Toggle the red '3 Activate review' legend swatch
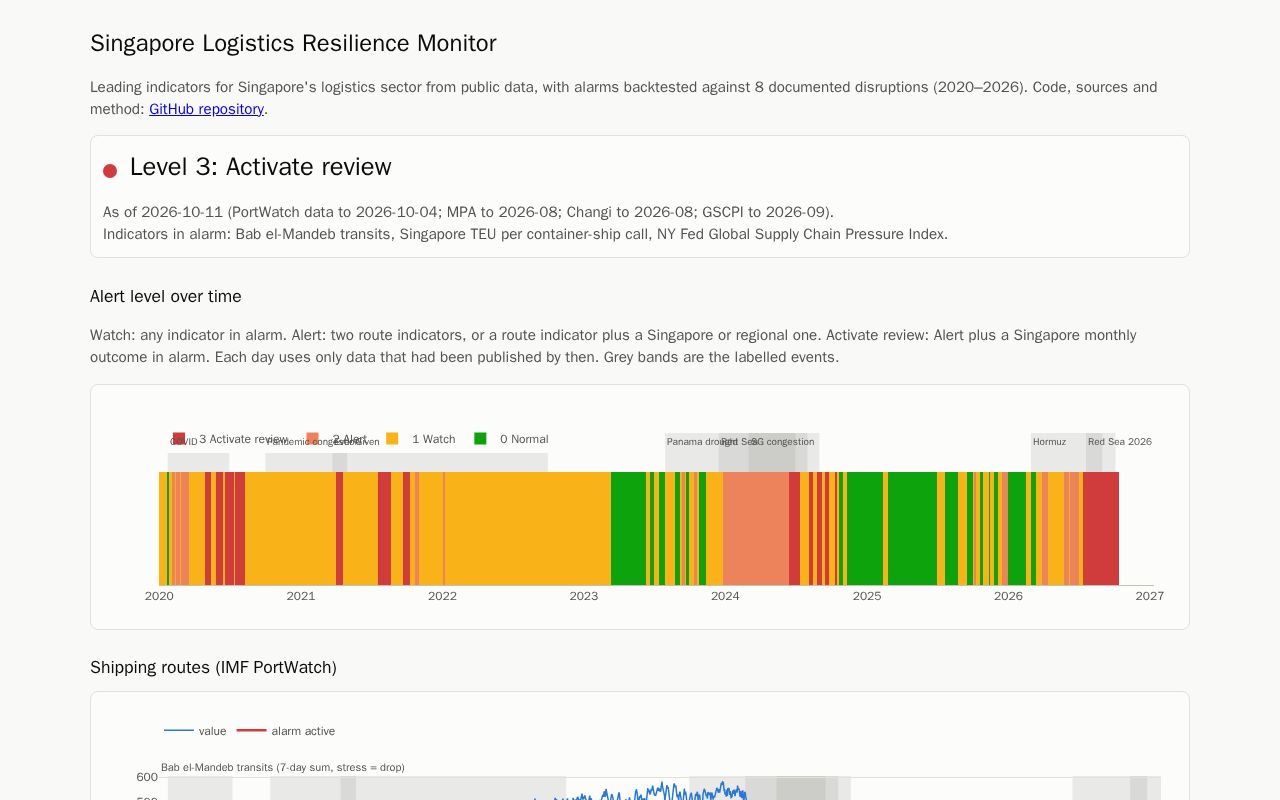1280x800 pixels. click(179, 439)
